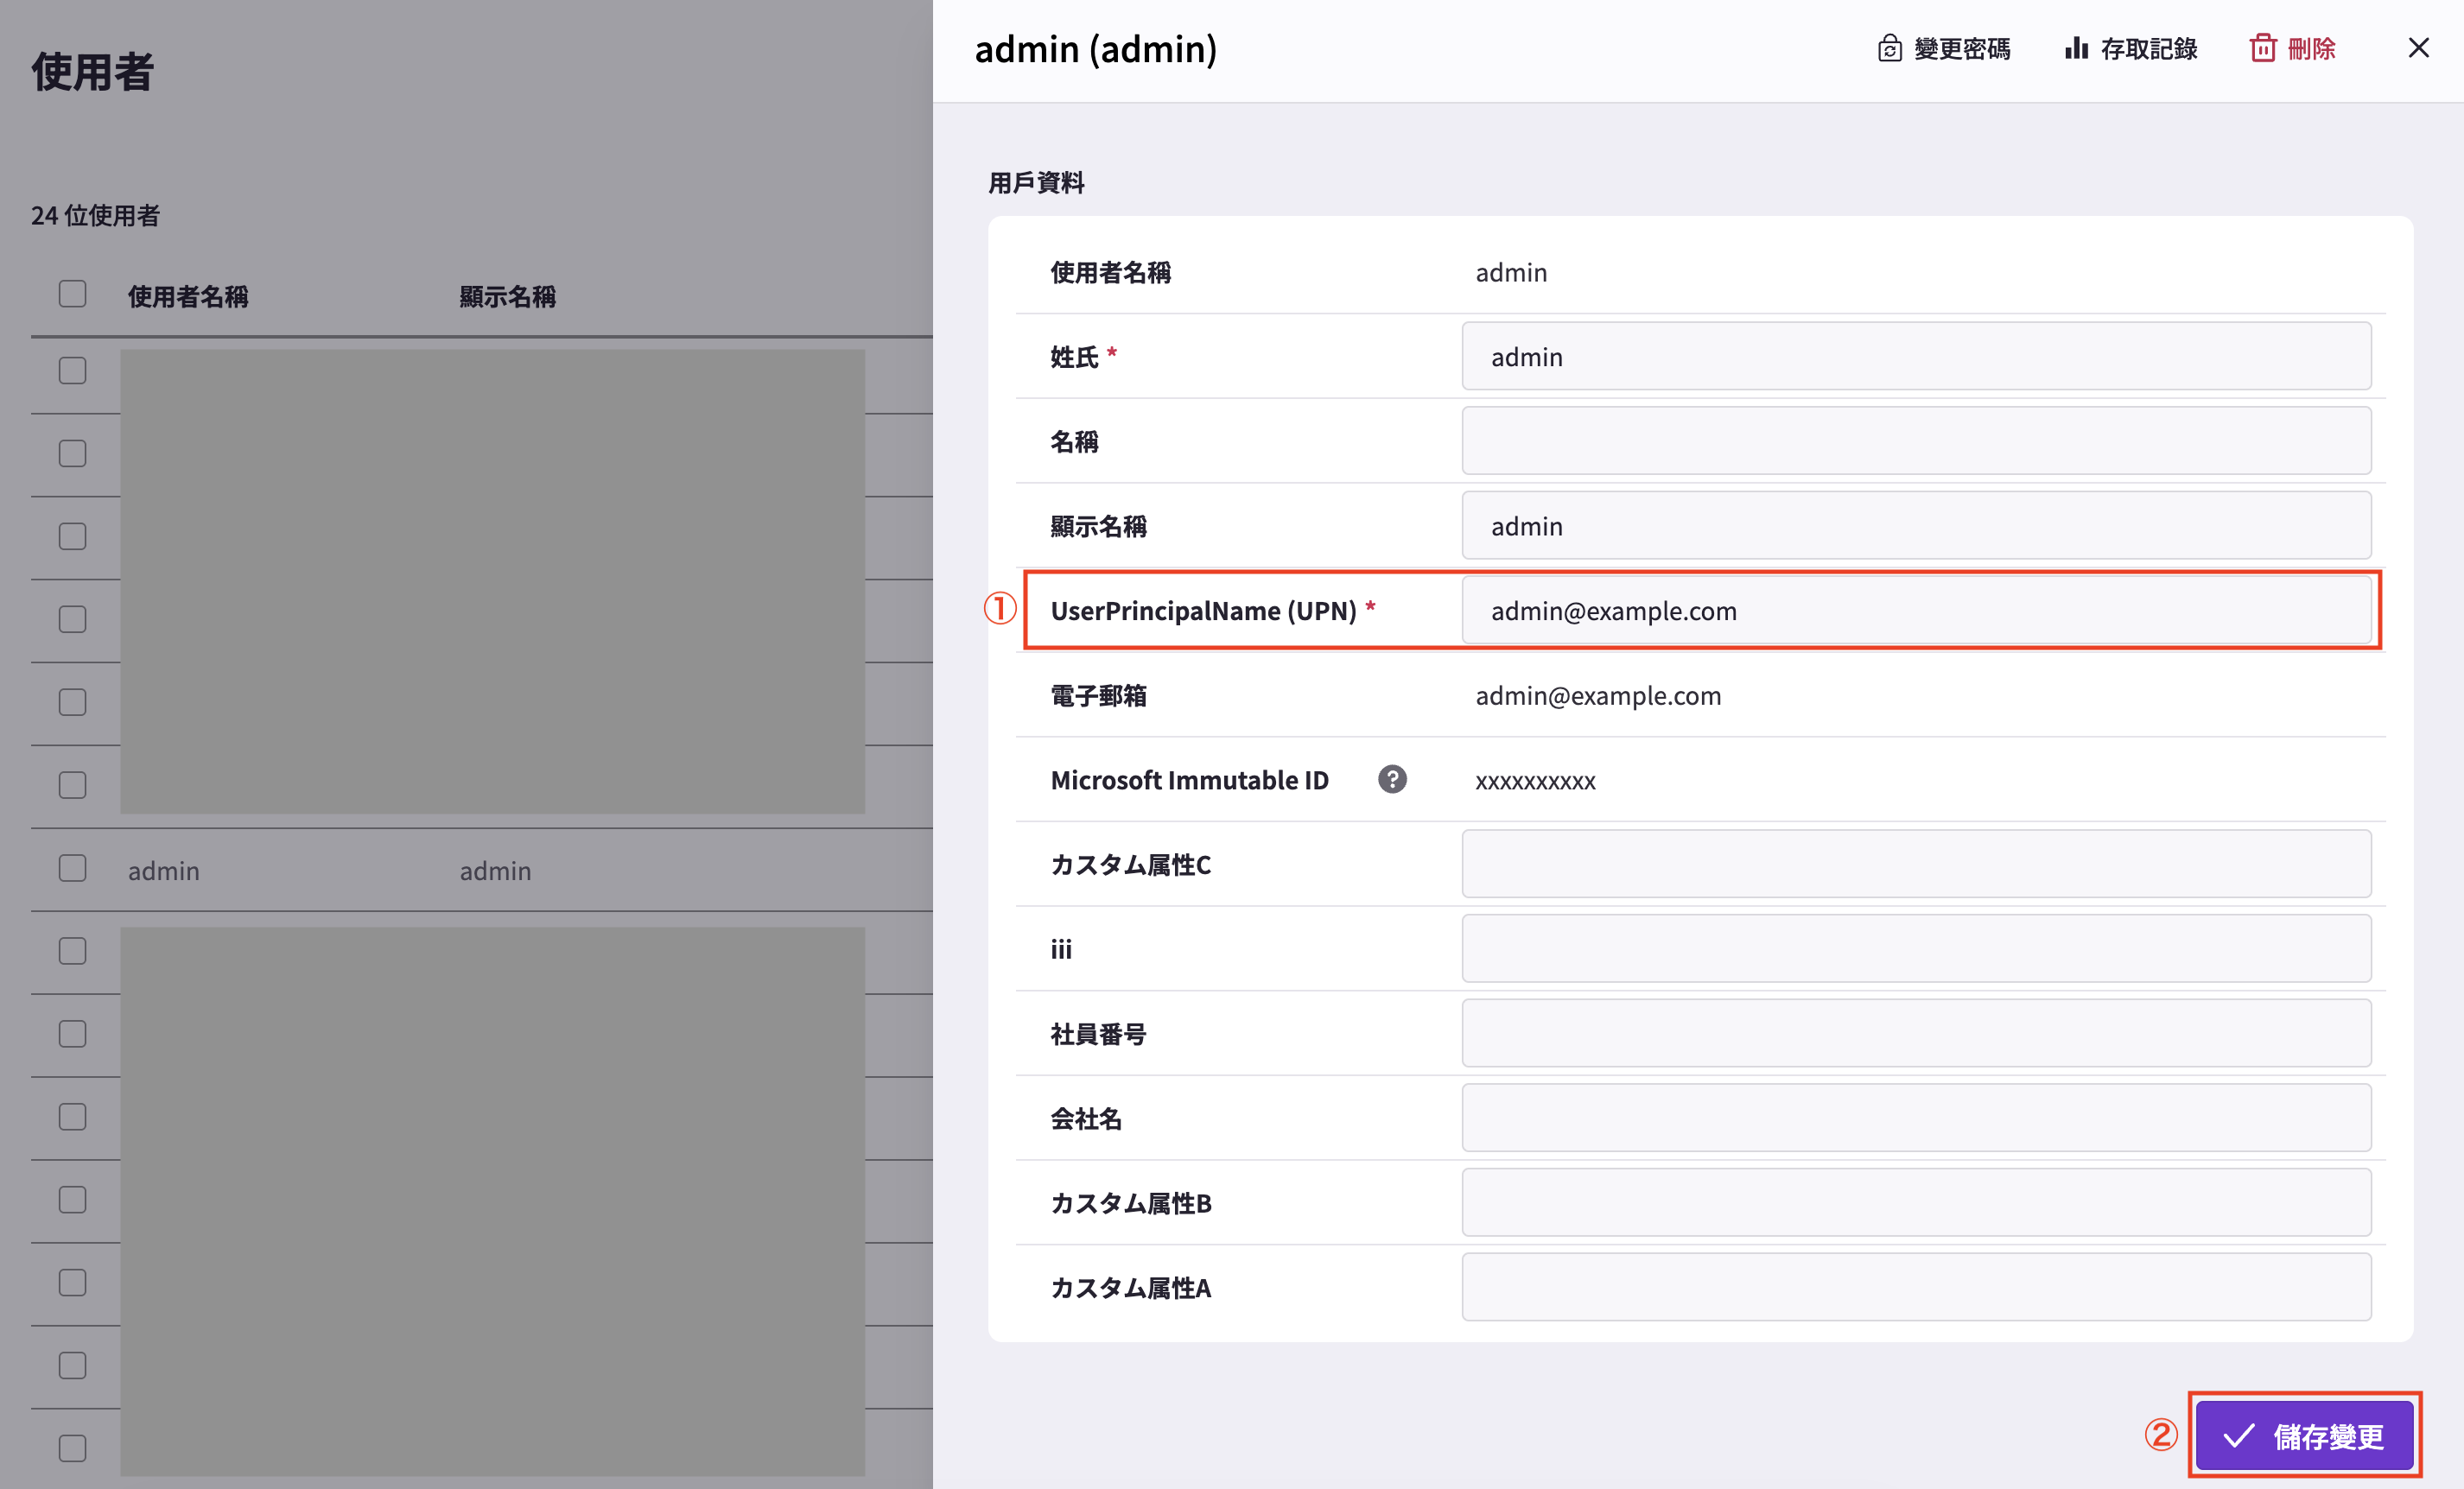Close the admin user detail panel
This screenshot has width=2464, height=1489.
coord(2418,48)
